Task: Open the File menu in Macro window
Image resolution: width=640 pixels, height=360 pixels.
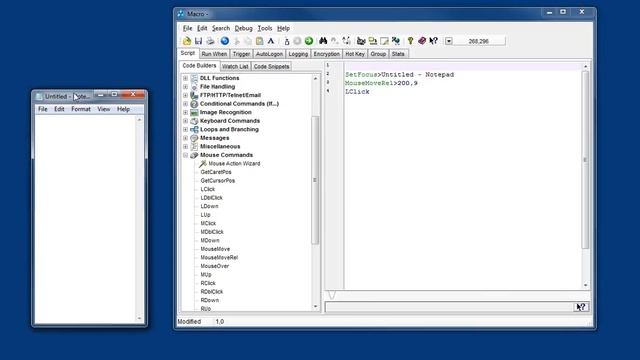Action: click(x=187, y=28)
